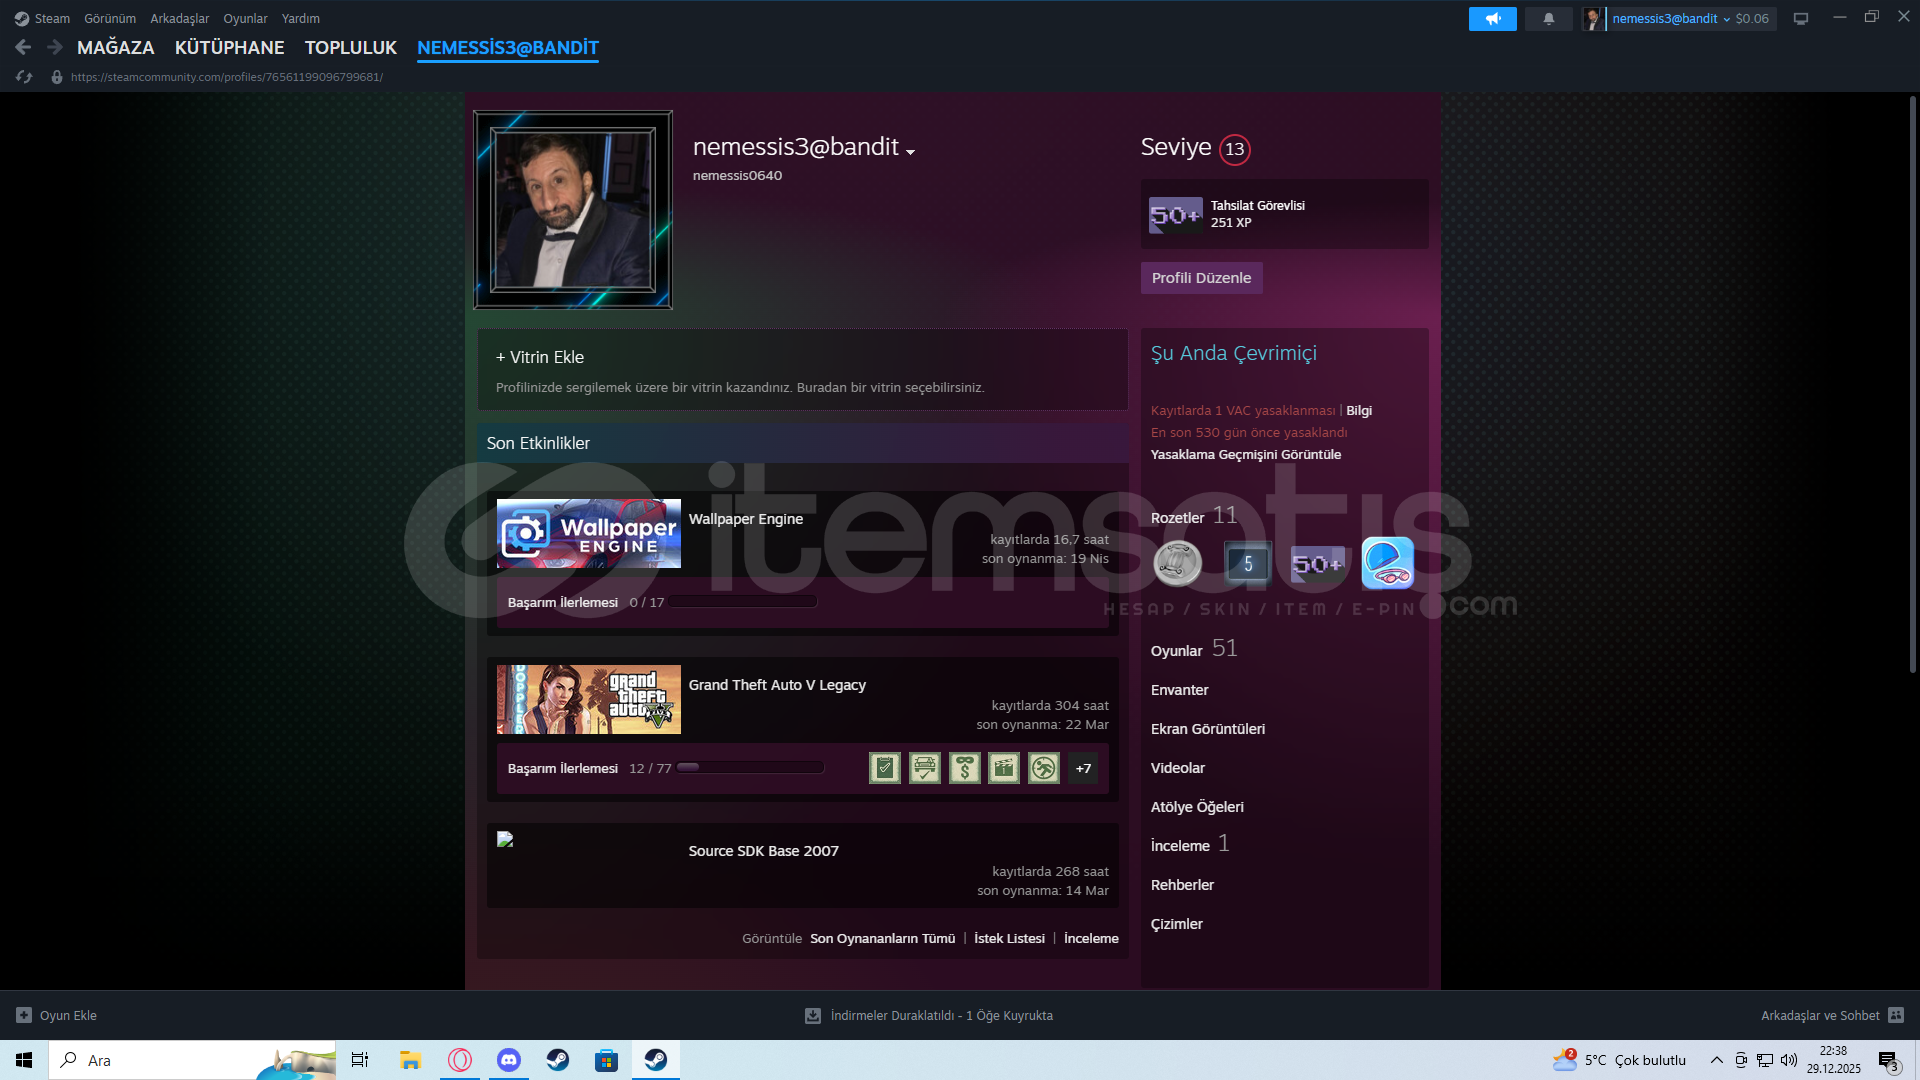This screenshot has width=1920, height=1080.
Task: Open the Wallpaper Engine game thumbnail
Action: pyautogui.click(x=588, y=534)
